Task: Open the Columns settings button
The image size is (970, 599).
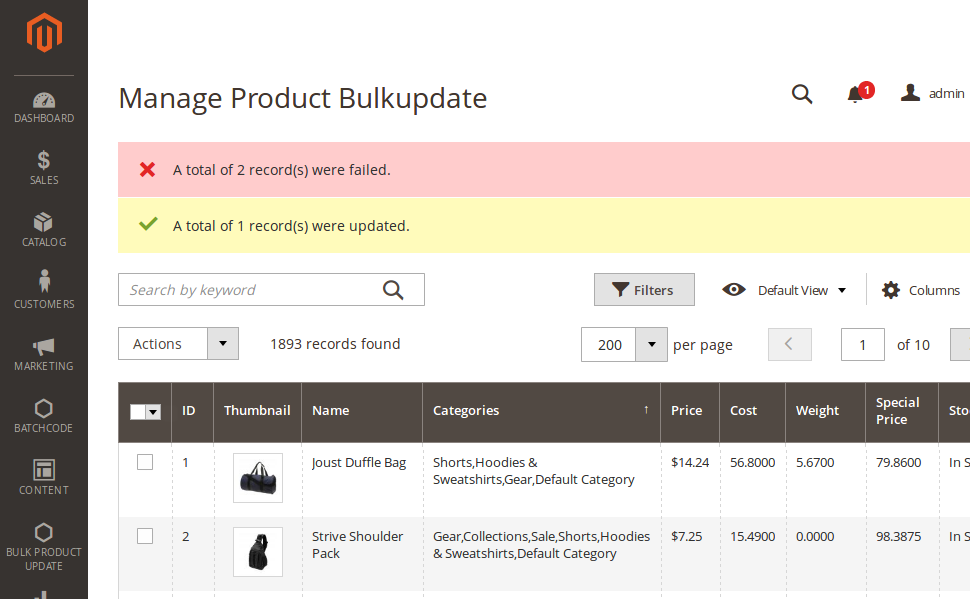Action: [x=921, y=290]
